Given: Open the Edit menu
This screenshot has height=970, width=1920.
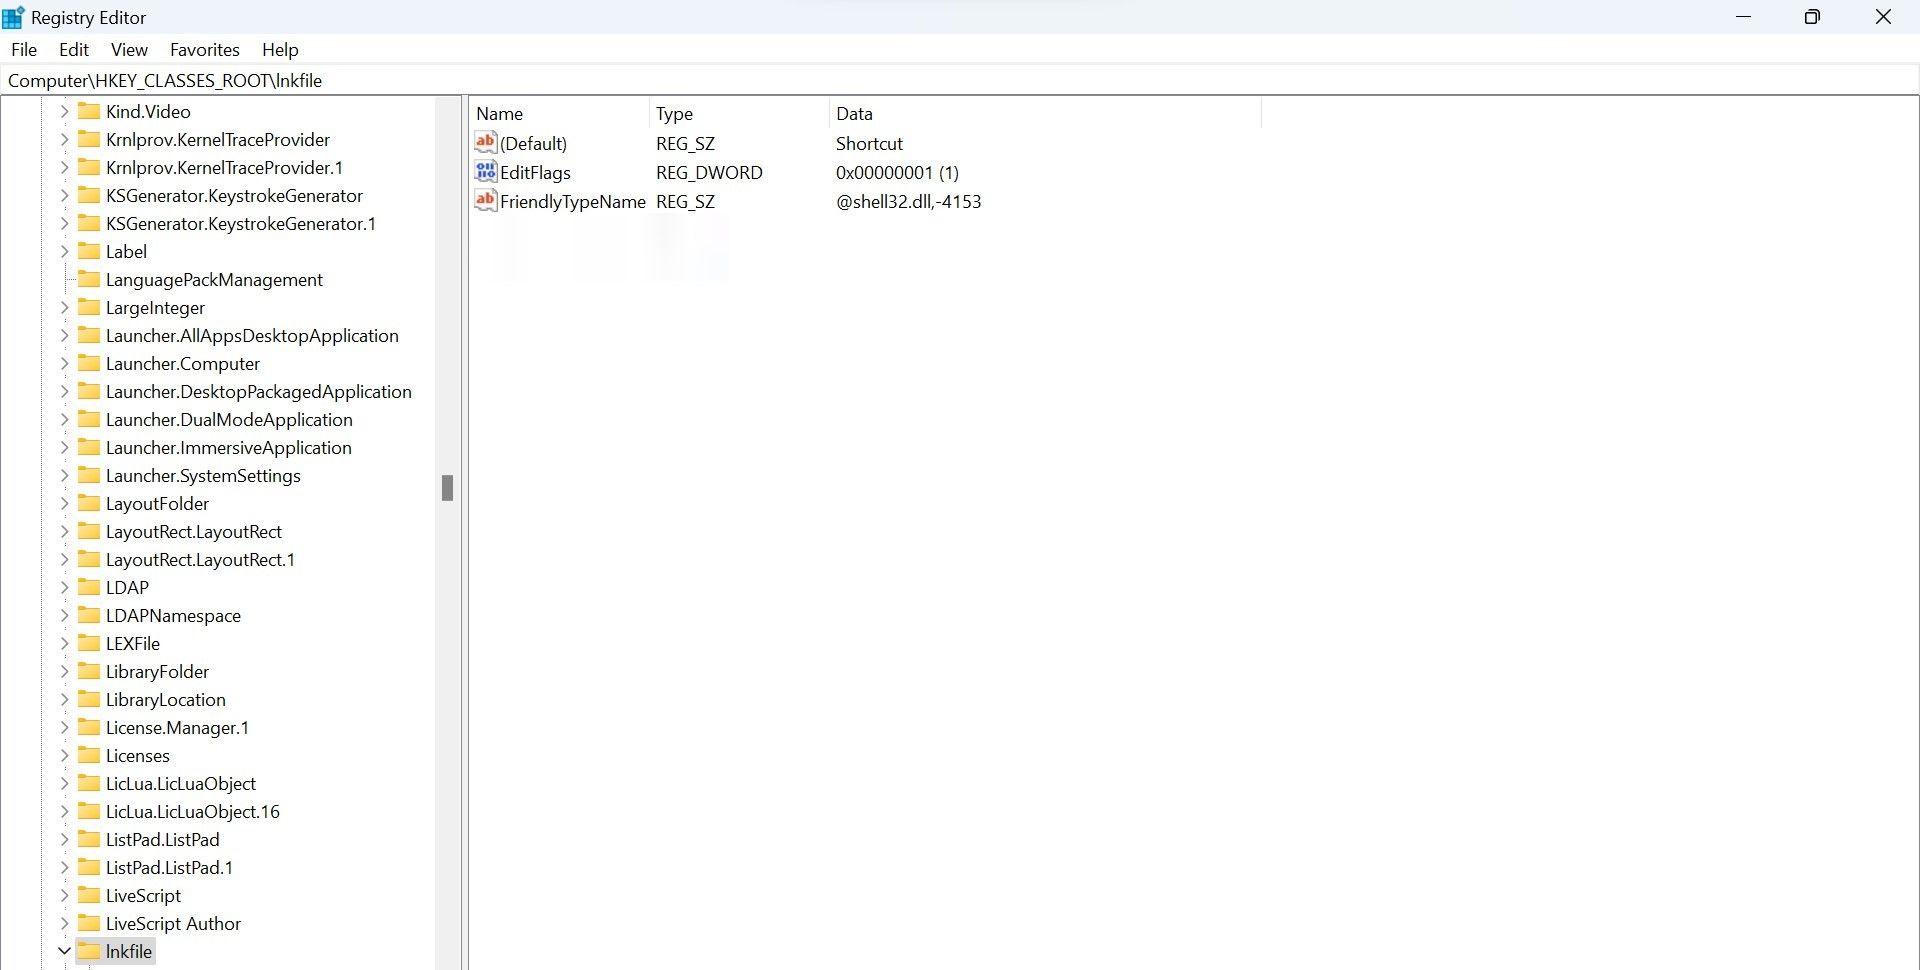Looking at the screenshot, I should pos(74,49).
